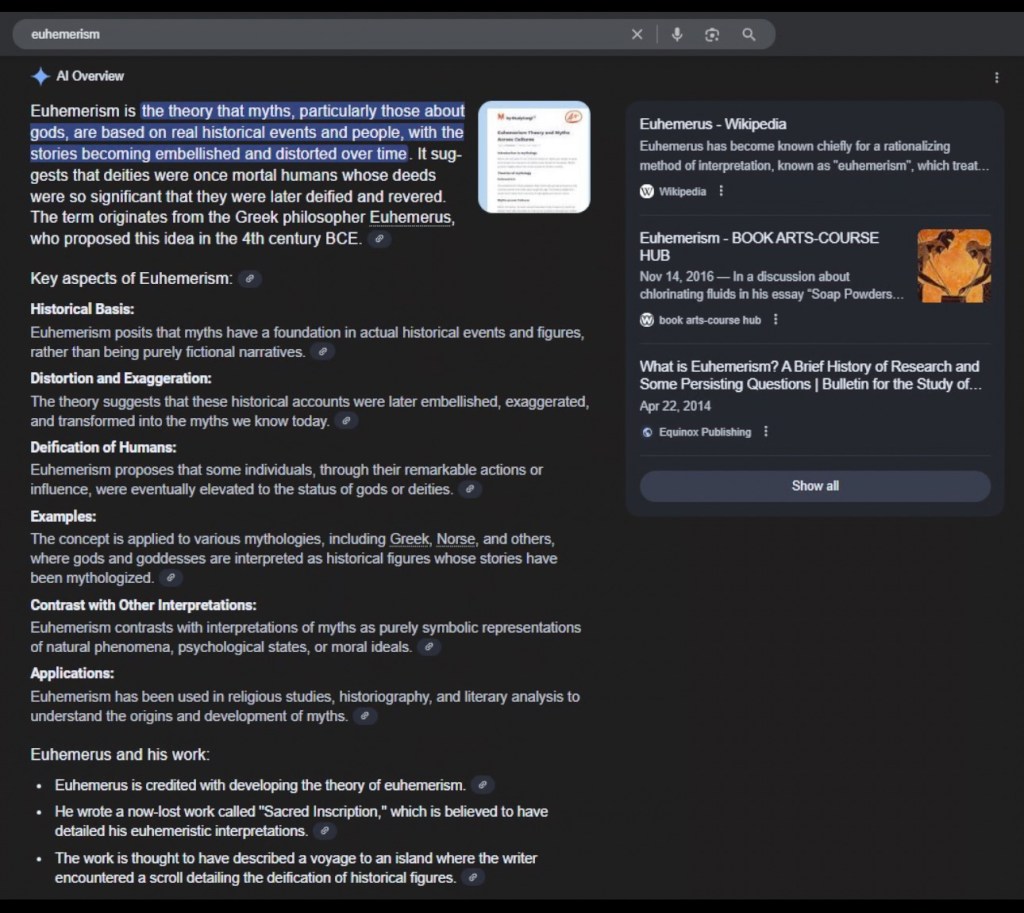Click the underlined Norse link

coord(455,539)
